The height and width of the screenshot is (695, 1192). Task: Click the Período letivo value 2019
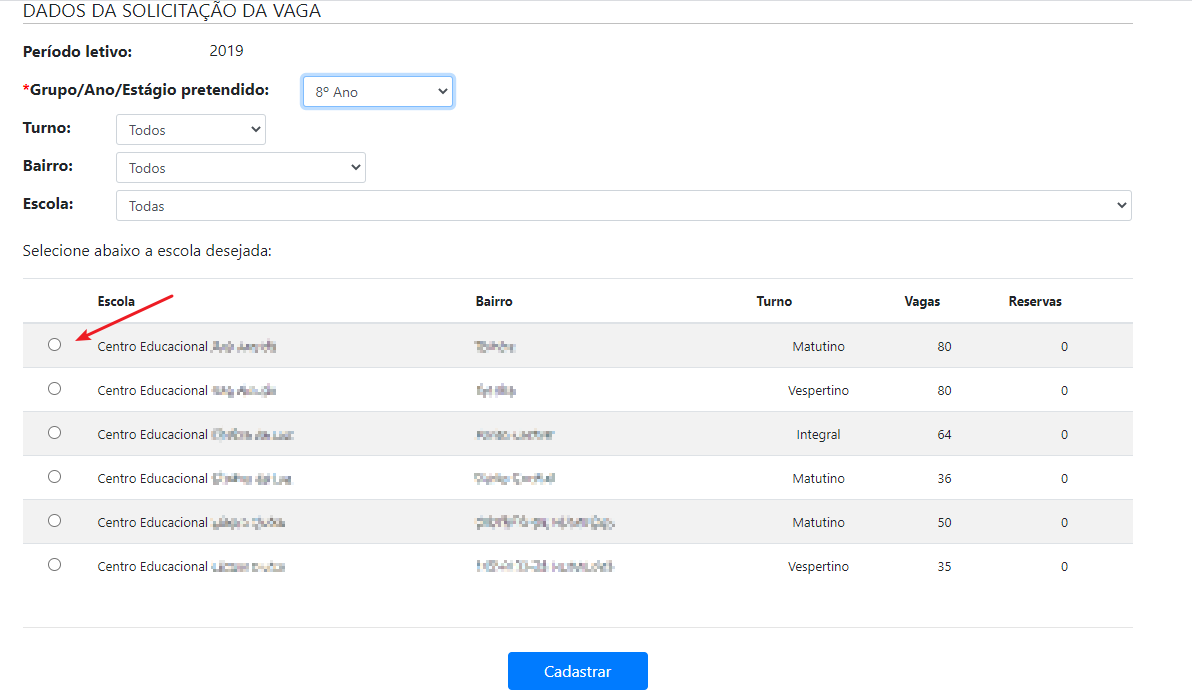tap(226, 51)
